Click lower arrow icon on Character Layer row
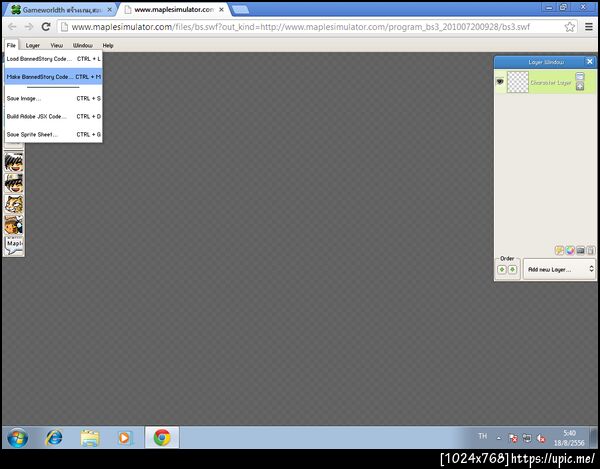600x469 pixels. click(580, 86)
